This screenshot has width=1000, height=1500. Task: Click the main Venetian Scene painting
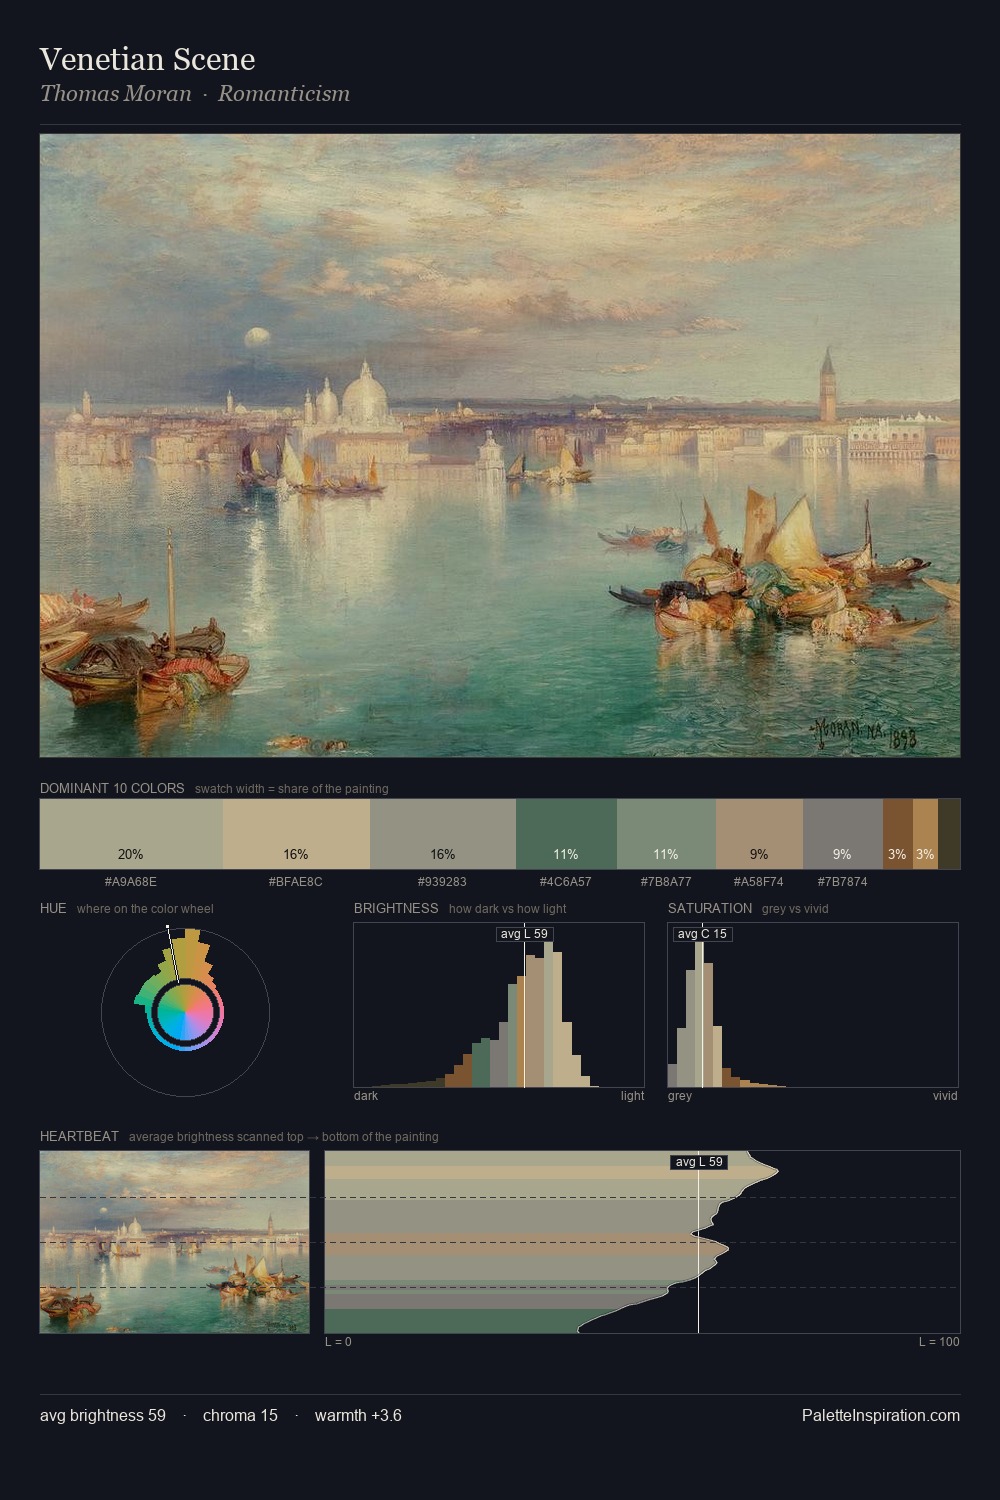point(500,446)
